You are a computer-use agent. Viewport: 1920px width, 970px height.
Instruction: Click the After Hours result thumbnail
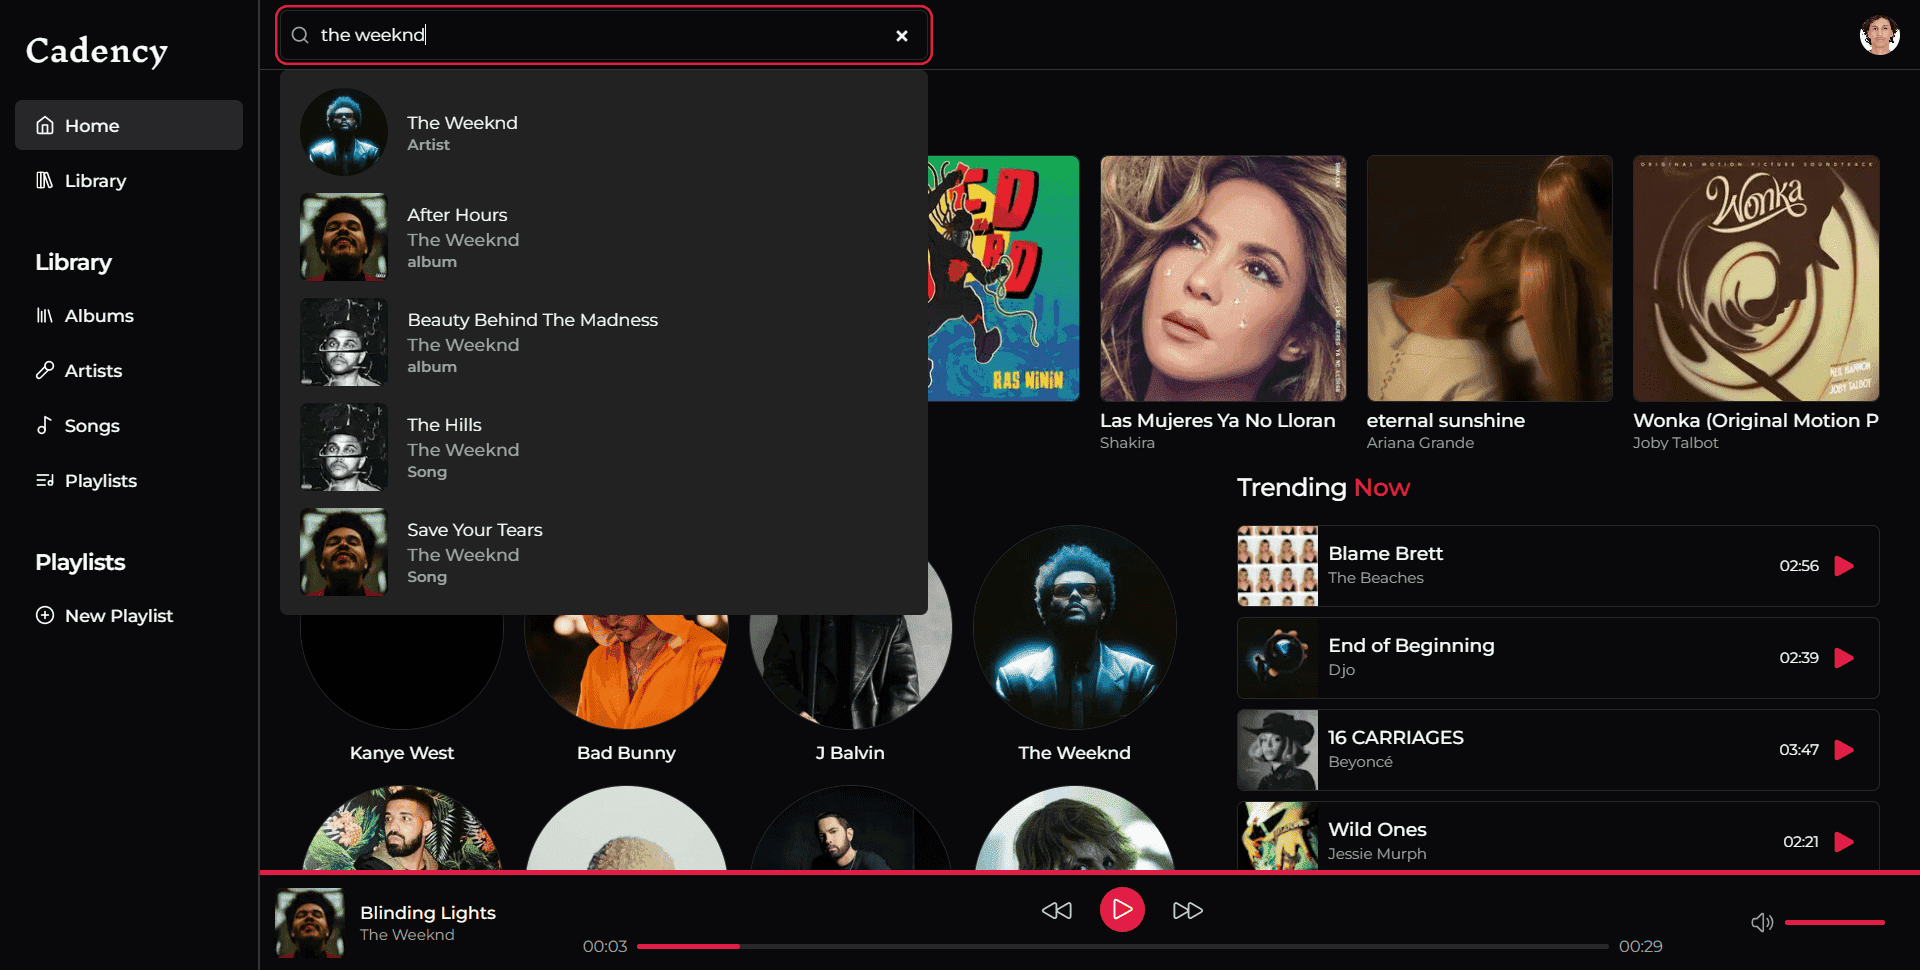coord(344,237)
